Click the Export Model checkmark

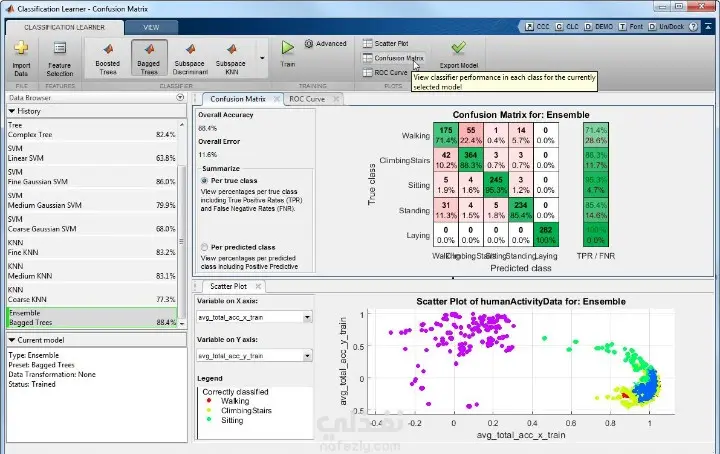(x=458, y=48)
